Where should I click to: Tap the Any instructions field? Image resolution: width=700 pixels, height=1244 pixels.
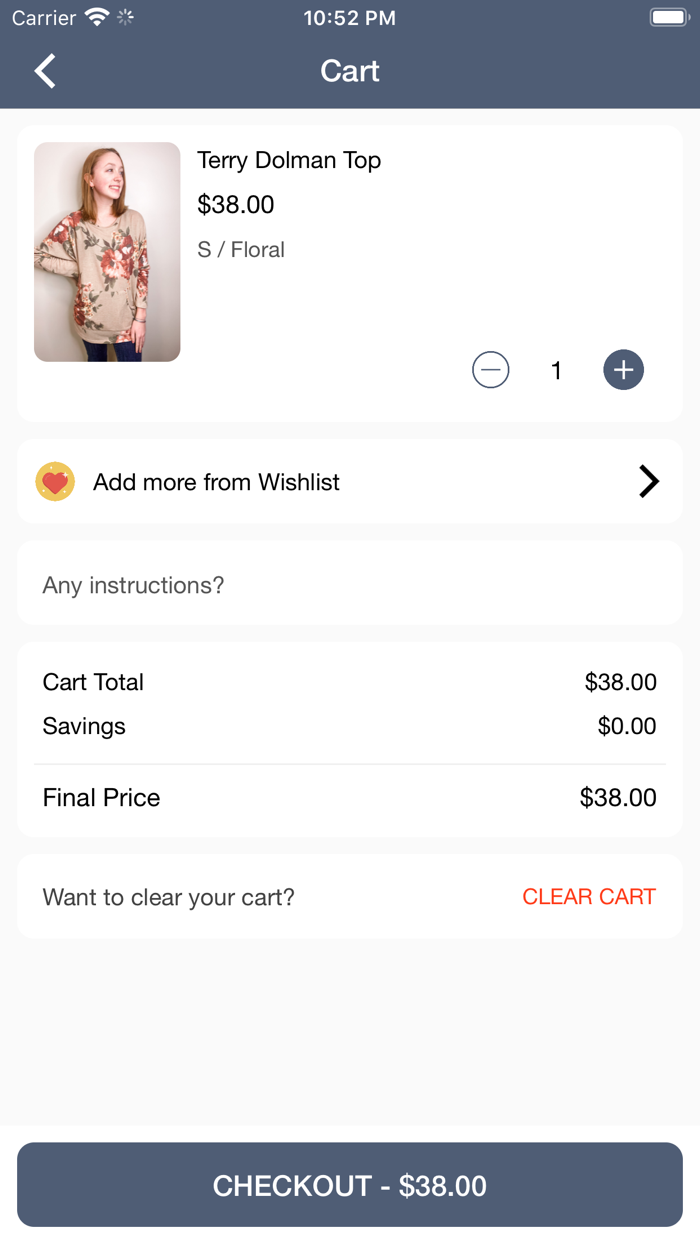tap(350, 585)
